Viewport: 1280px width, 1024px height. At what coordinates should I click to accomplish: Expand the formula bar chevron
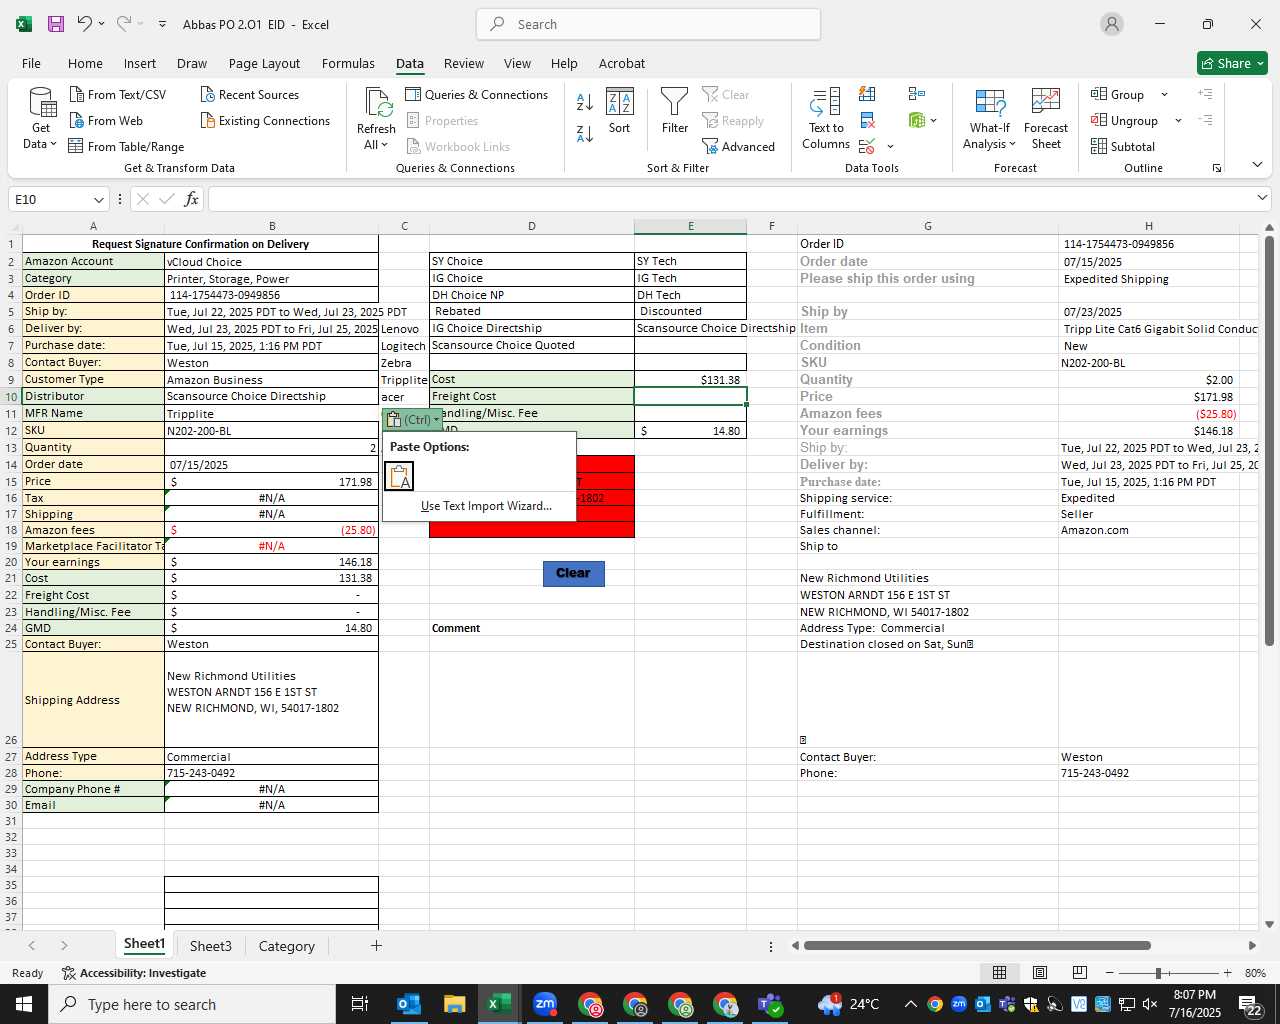pyautogui.click(x=1262, y=198)
